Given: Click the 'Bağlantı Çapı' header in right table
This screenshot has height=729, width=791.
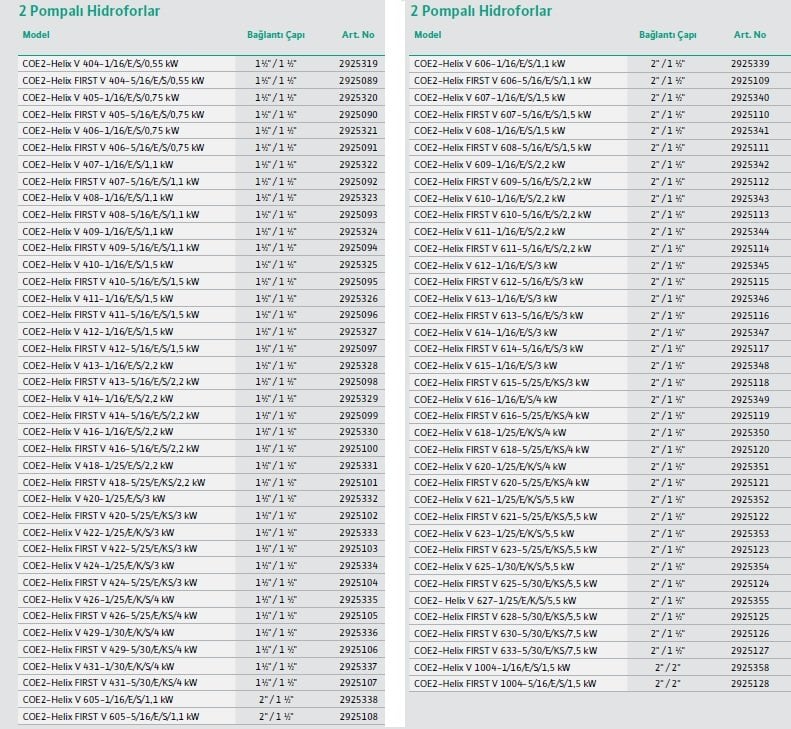Looking at the screenshot, I should 668,35.
